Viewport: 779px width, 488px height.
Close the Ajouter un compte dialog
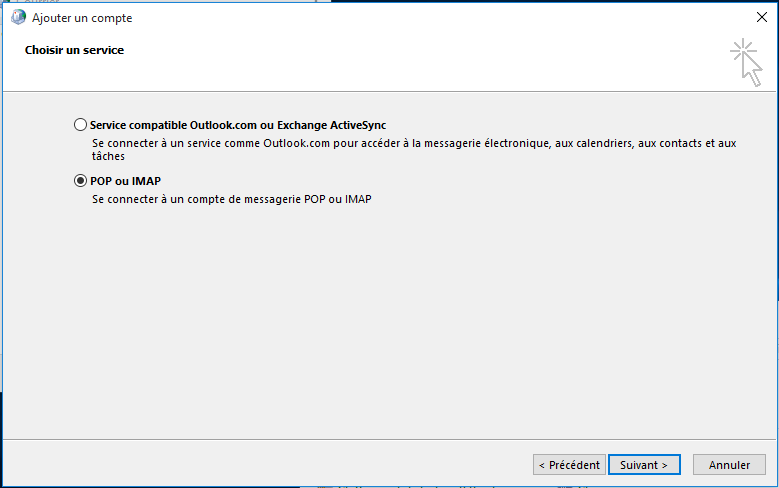[761, 18]
